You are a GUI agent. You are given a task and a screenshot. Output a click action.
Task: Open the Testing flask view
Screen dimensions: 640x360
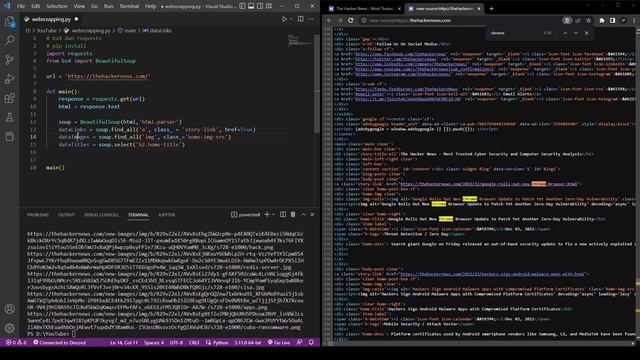tap(9, 118)
